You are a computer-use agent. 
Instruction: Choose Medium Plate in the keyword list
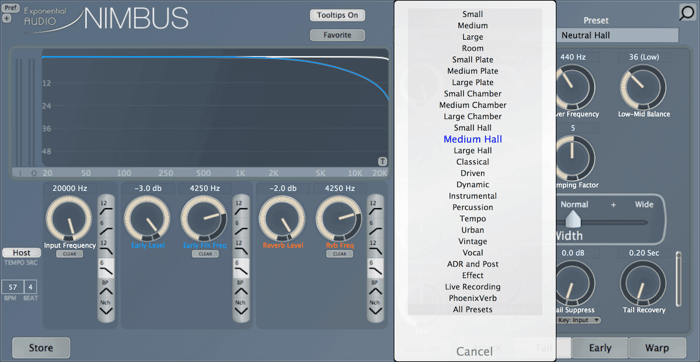(x=473, y=71)
